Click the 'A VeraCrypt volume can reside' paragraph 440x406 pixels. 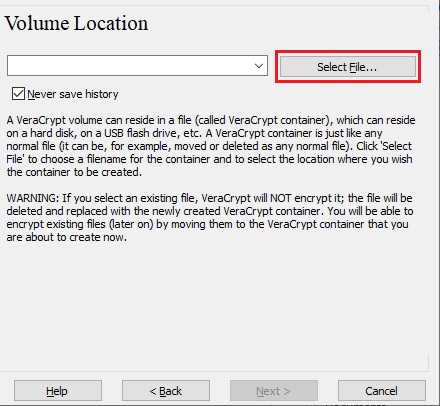tap(210, 146)
